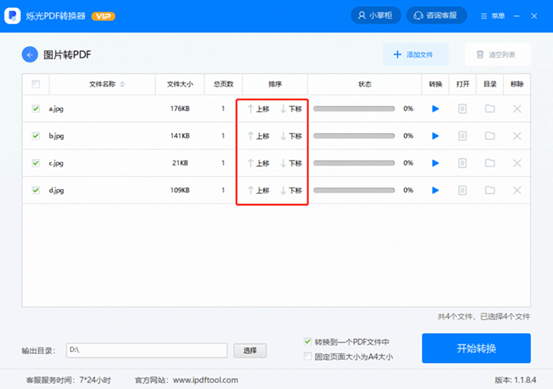Viewport: 553px width, 389px height.
Task: Click the progress bar for d.jpg
Action: [x=354, y=190]
